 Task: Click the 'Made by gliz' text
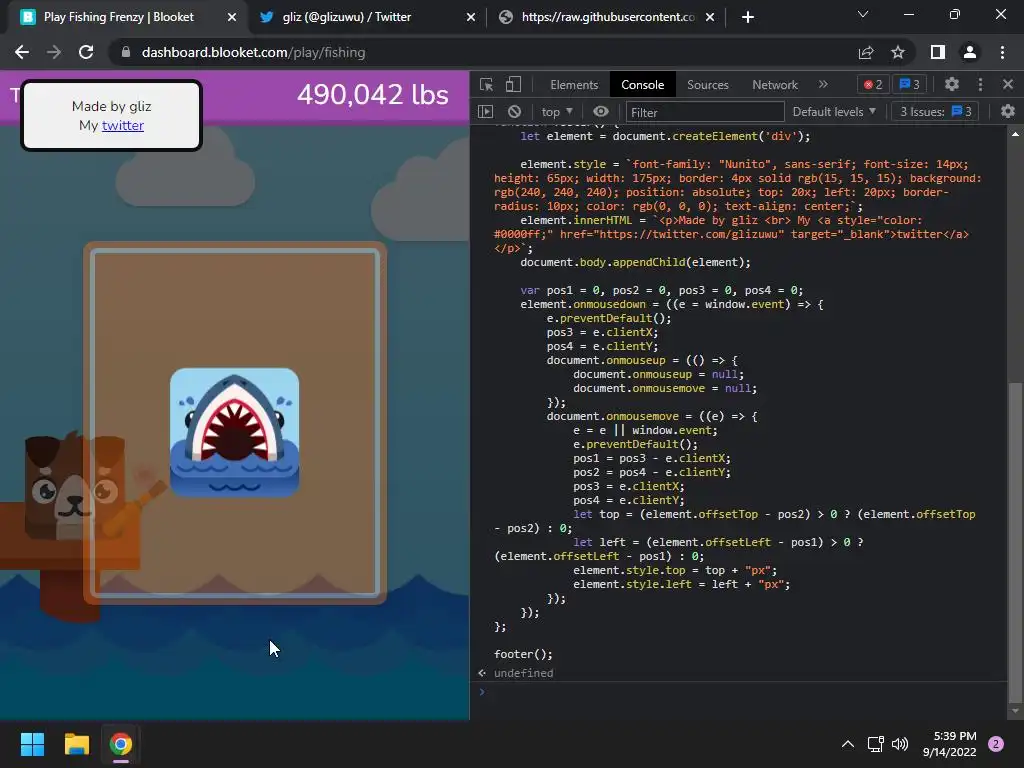[112, 106]
